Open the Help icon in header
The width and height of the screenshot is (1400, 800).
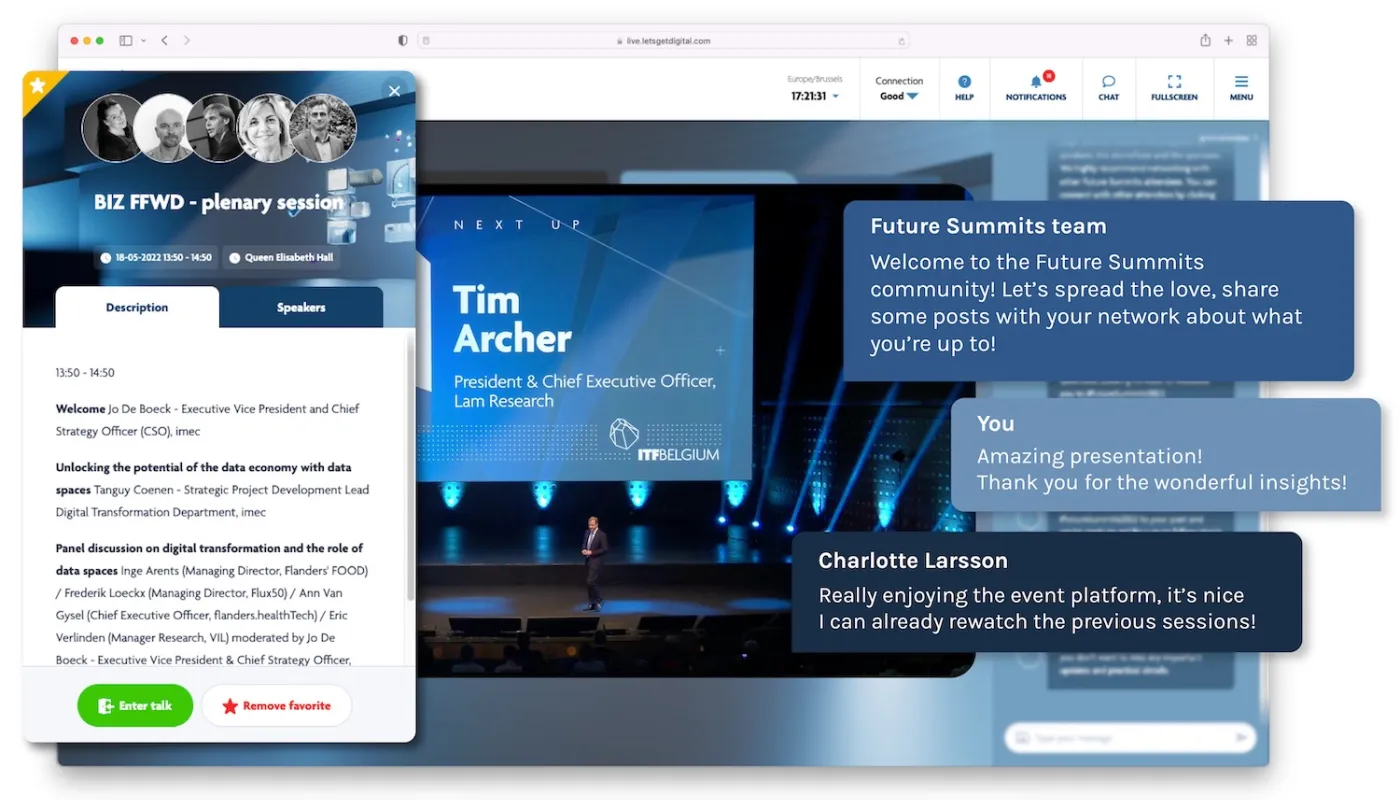964,87
